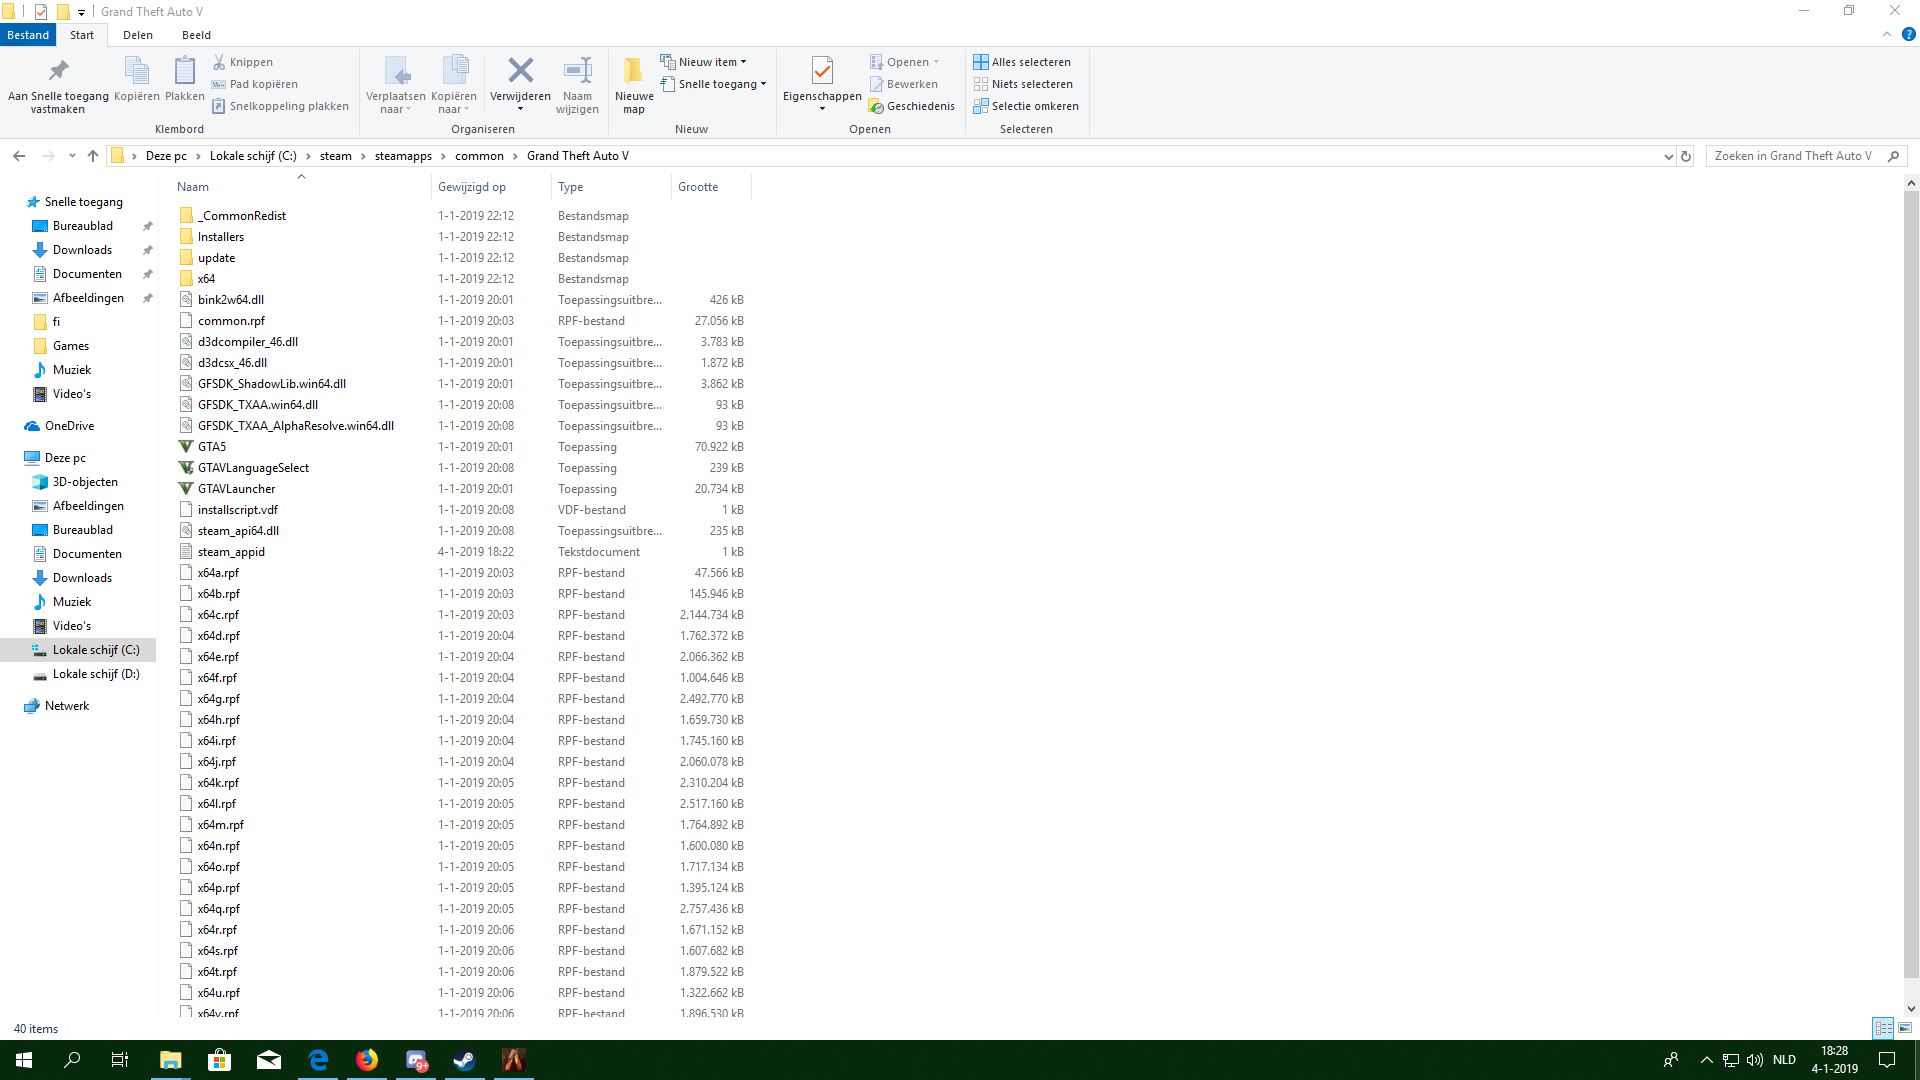Click the Eigenschappen properties icon
This screenshot has width=1920, height=1080.
[x=822, y=72]
